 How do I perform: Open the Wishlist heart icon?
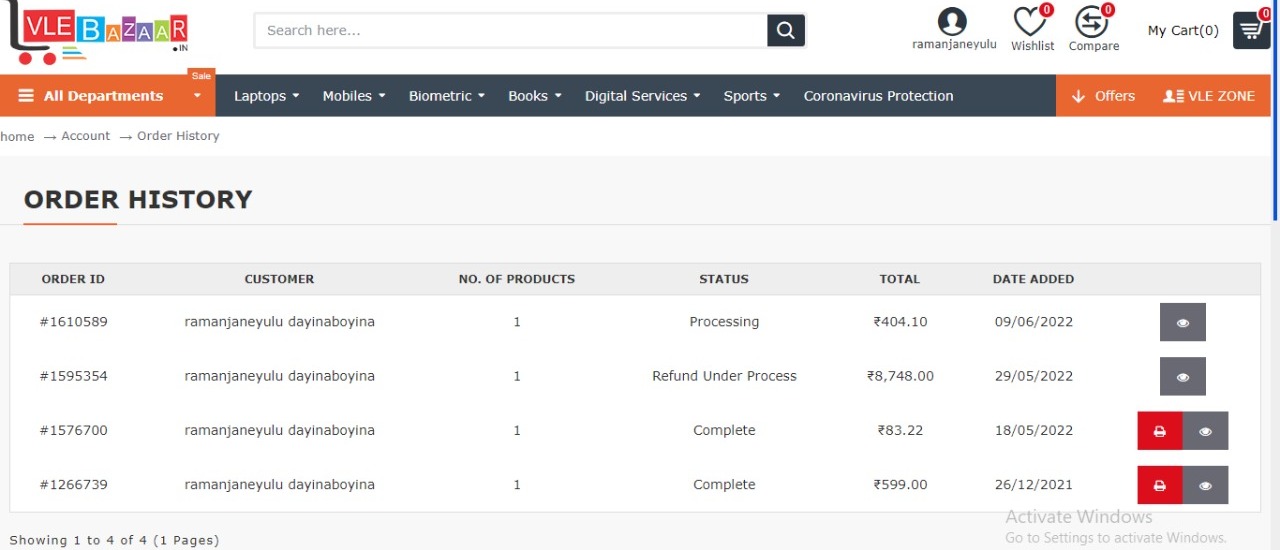coord(1030,22)
